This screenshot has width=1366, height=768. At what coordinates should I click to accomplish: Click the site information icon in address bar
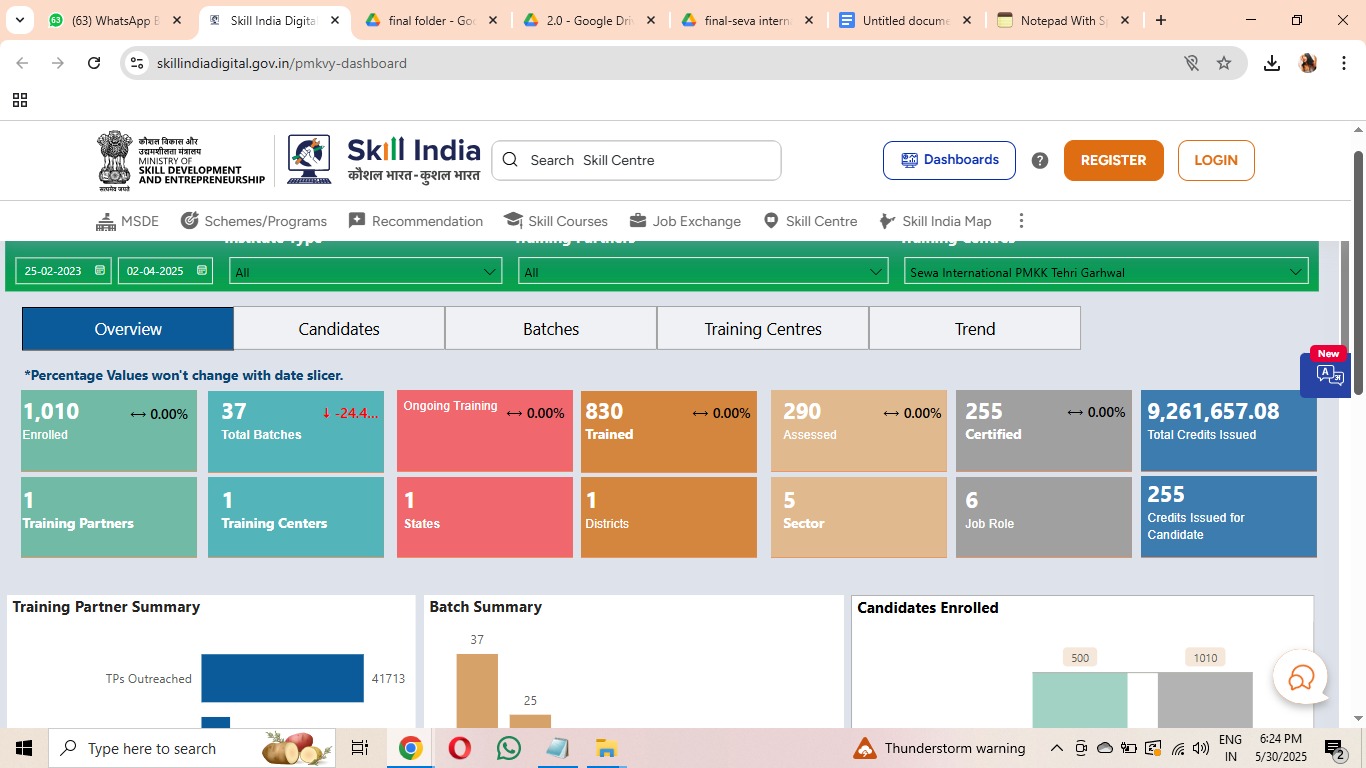pos(138,63)
